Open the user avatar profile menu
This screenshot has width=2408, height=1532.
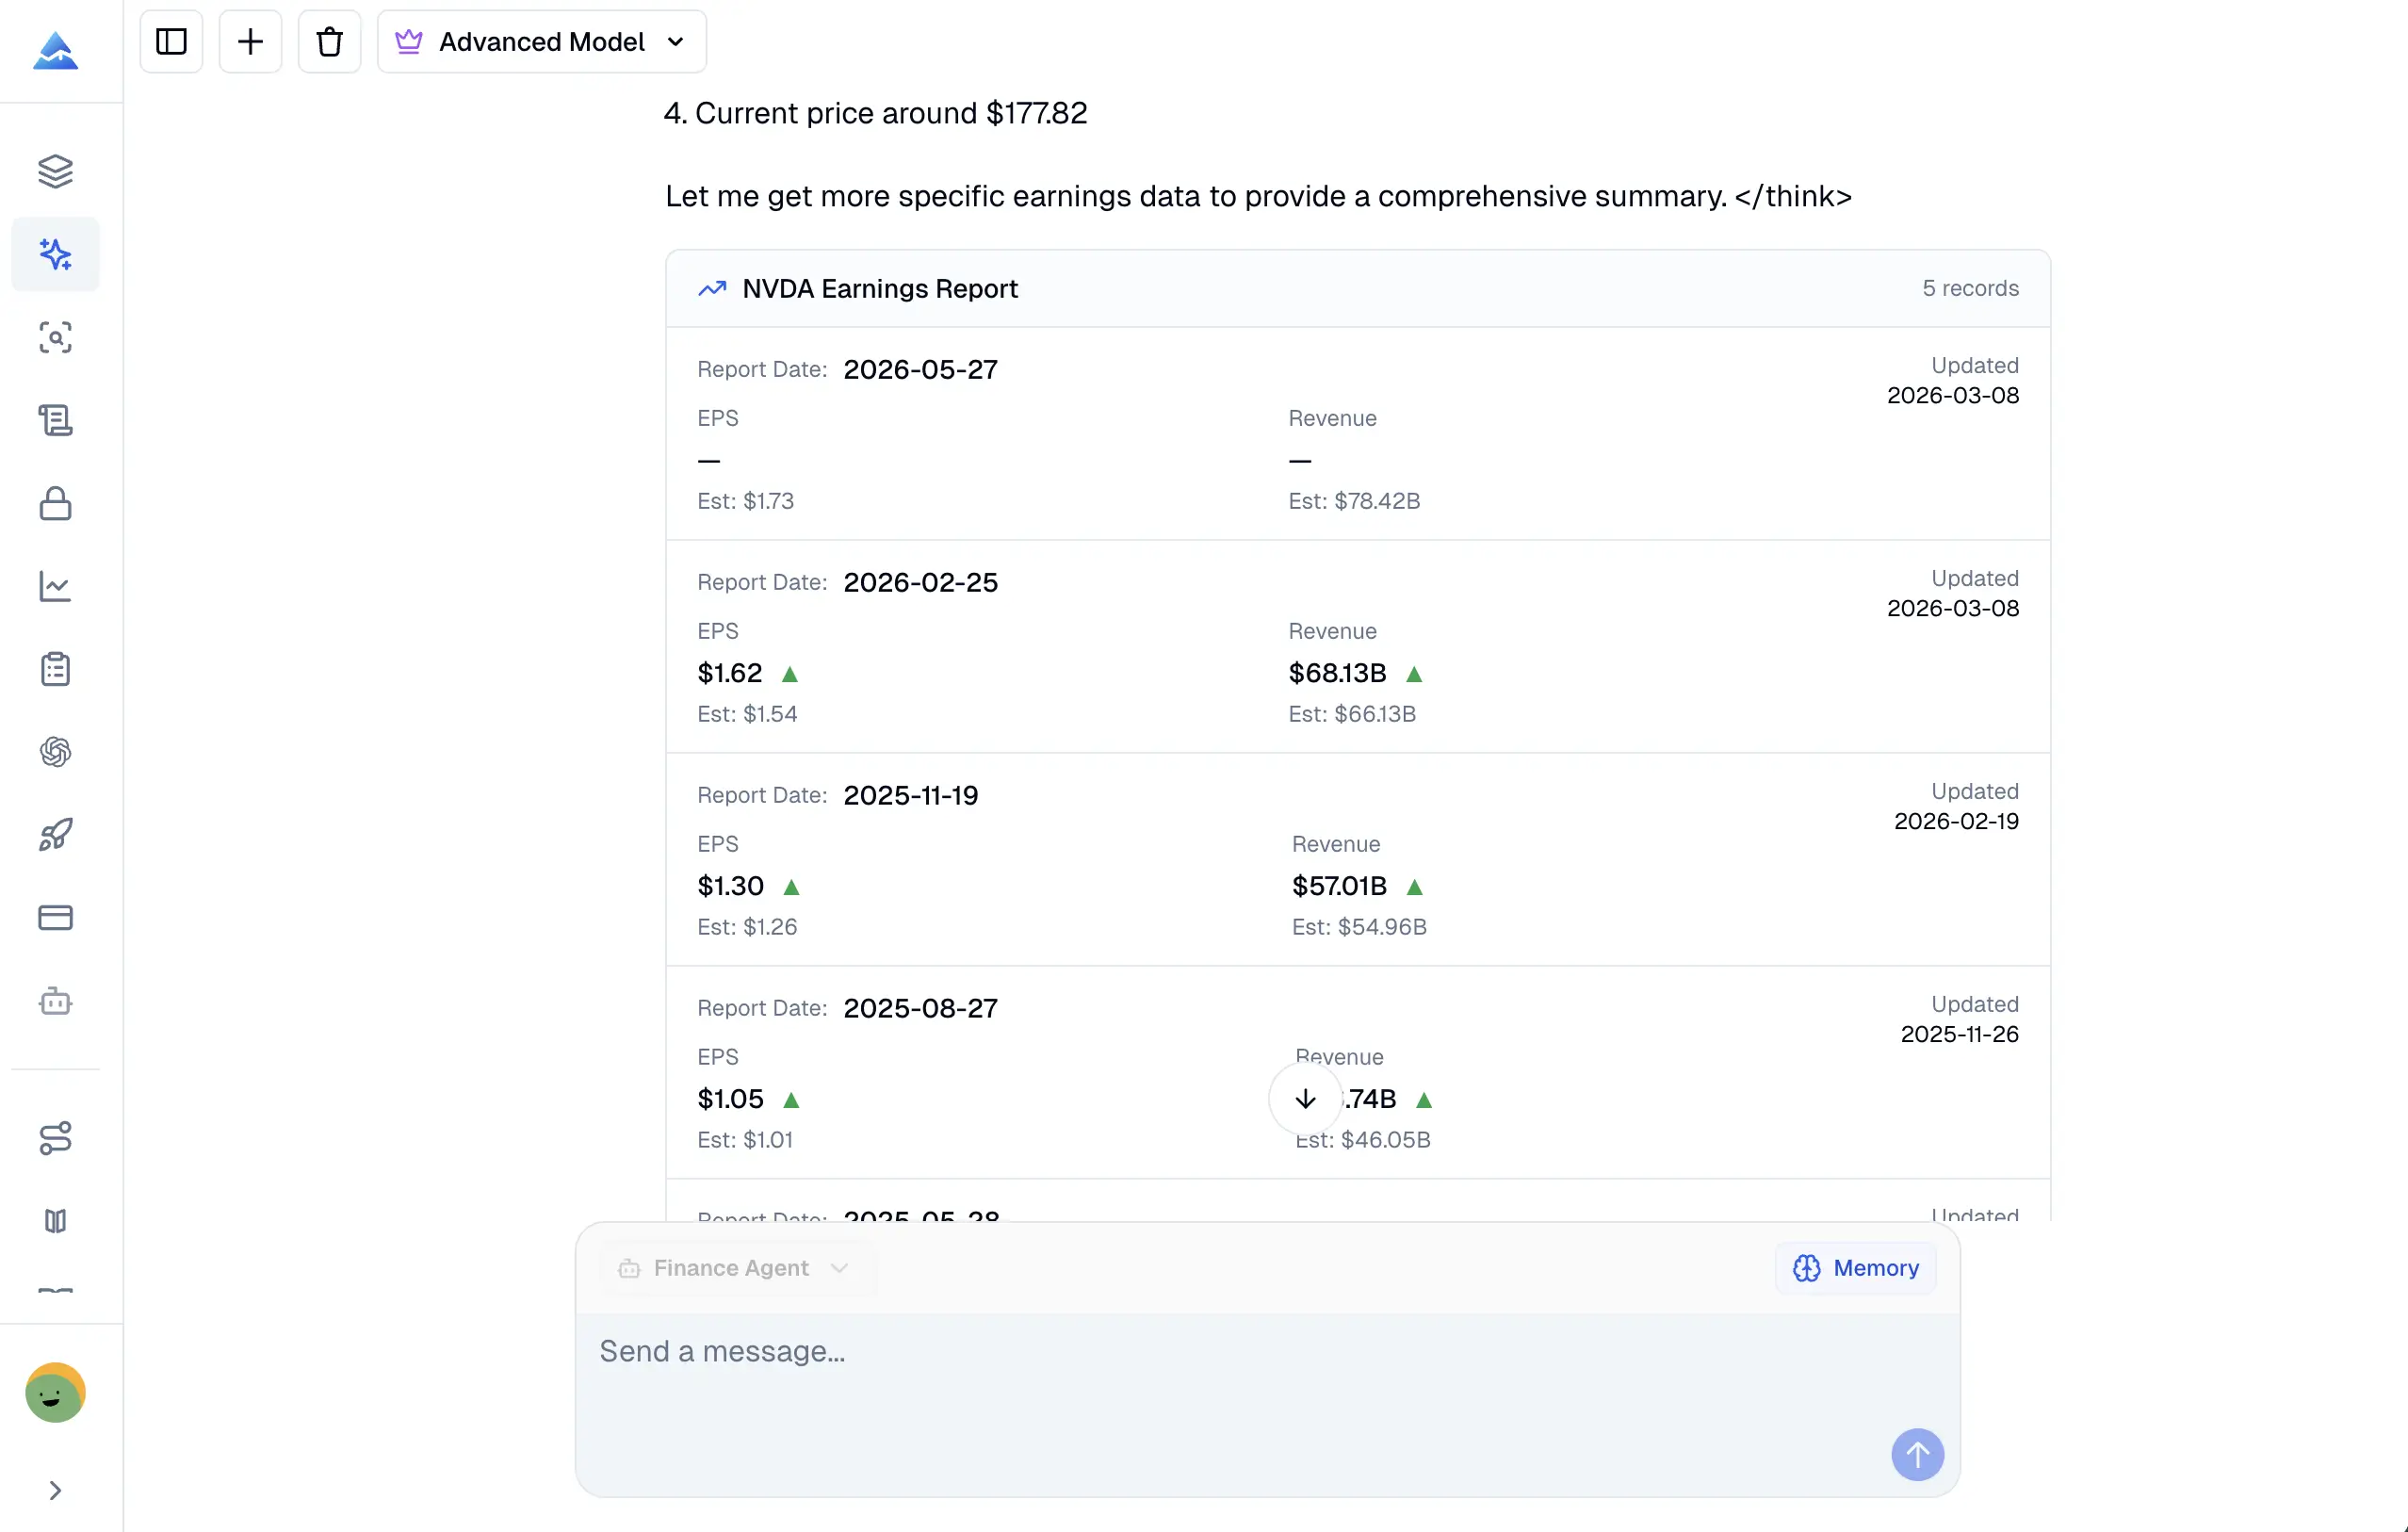click(x=55, y=1392)
